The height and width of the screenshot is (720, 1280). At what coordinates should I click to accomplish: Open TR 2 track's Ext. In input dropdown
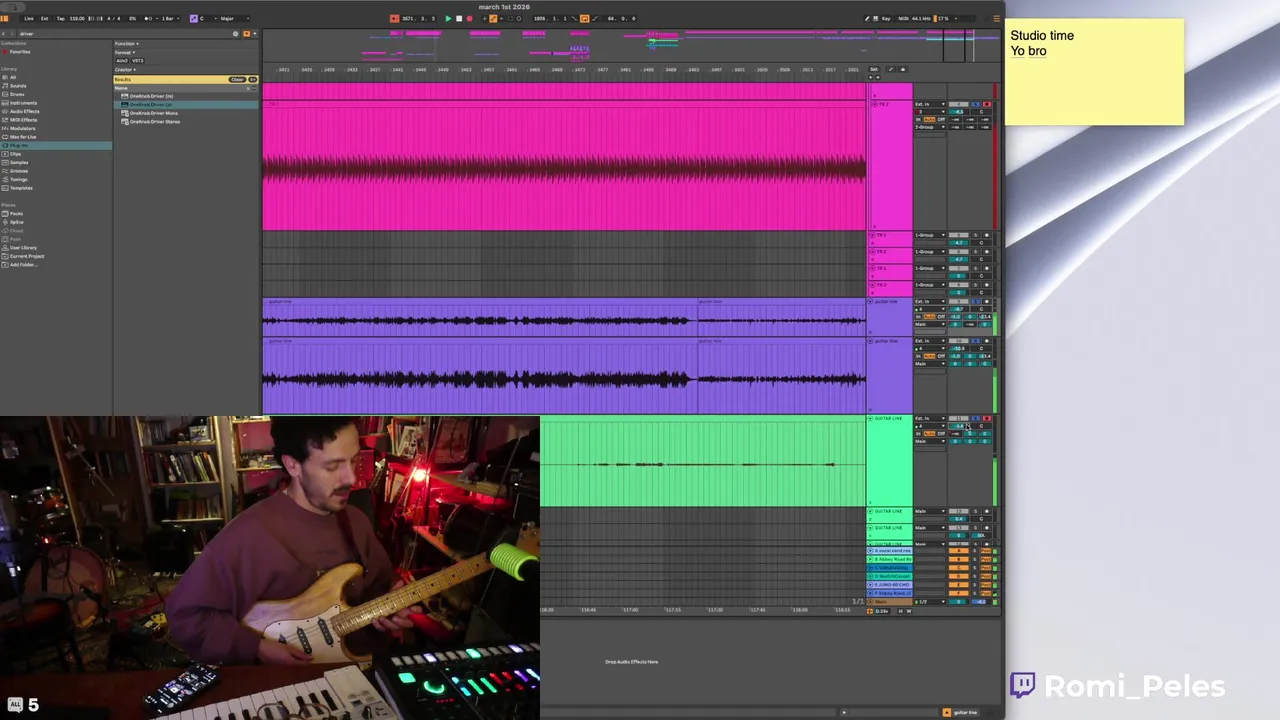coord(930,104)
